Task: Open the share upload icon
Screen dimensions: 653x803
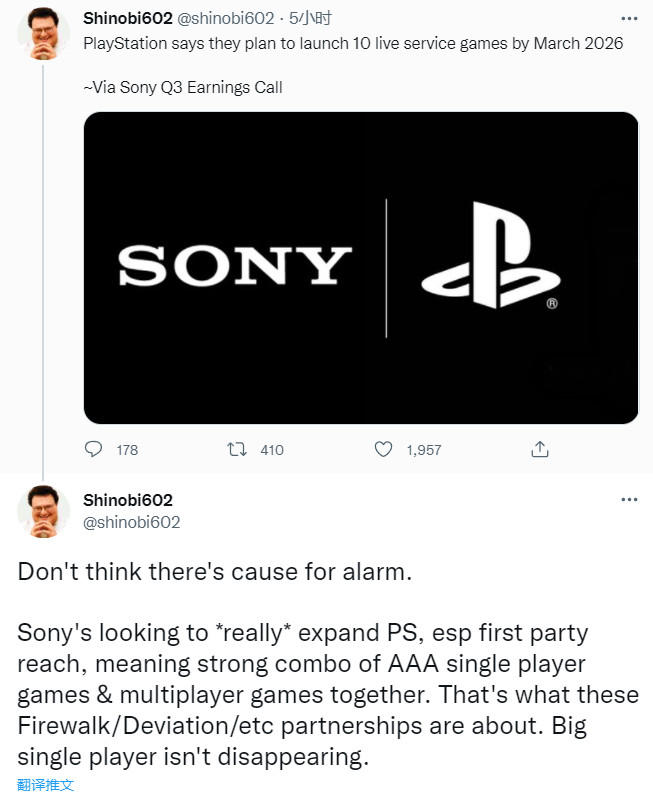Action: click(540, 449)
